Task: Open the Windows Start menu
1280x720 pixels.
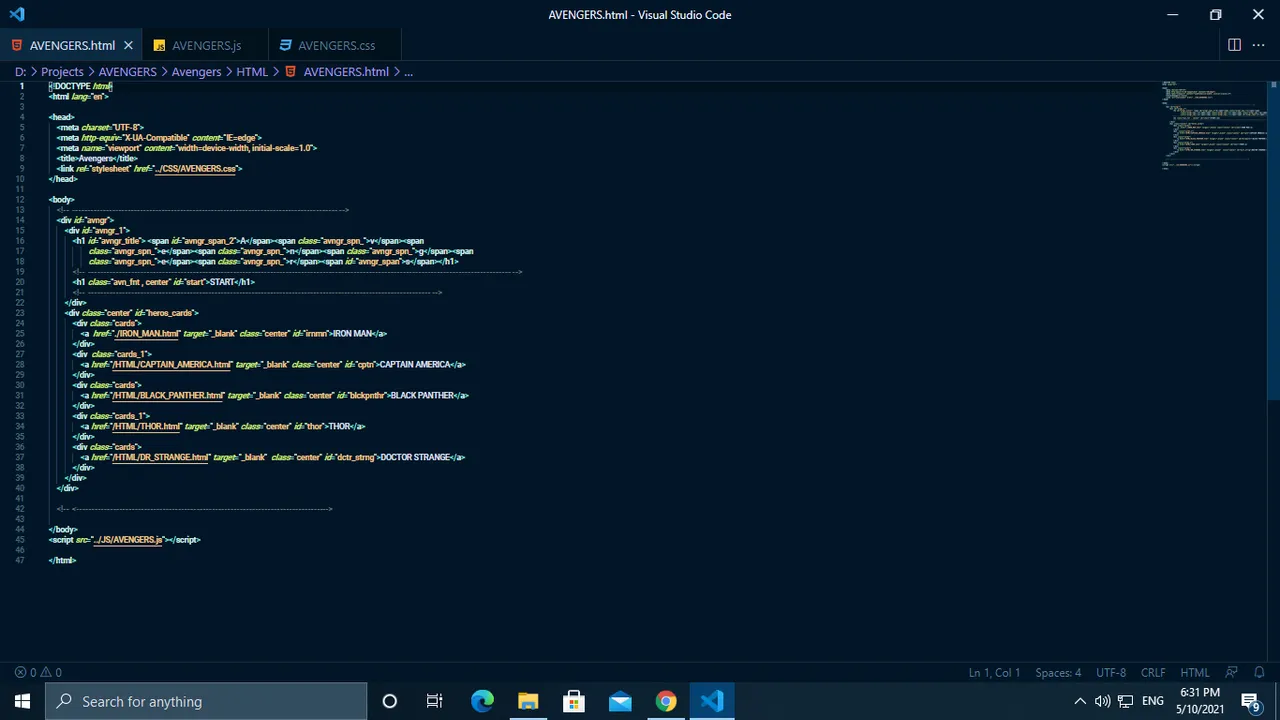Action: [x=22, y=701]
